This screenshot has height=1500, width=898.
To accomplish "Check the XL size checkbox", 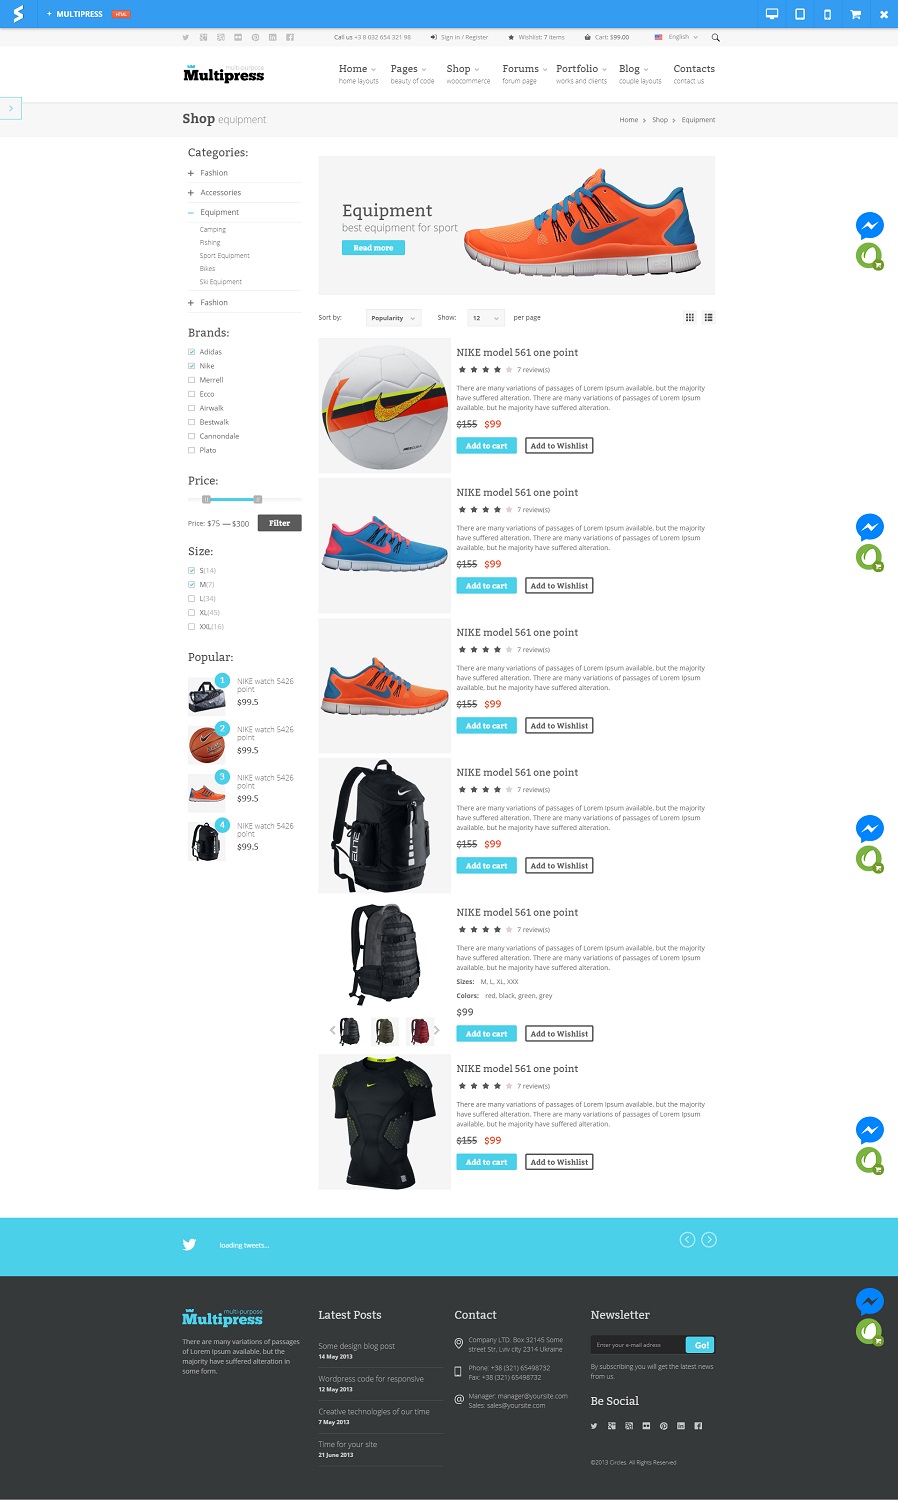I will pyautogui.click(x=191, y=612).
